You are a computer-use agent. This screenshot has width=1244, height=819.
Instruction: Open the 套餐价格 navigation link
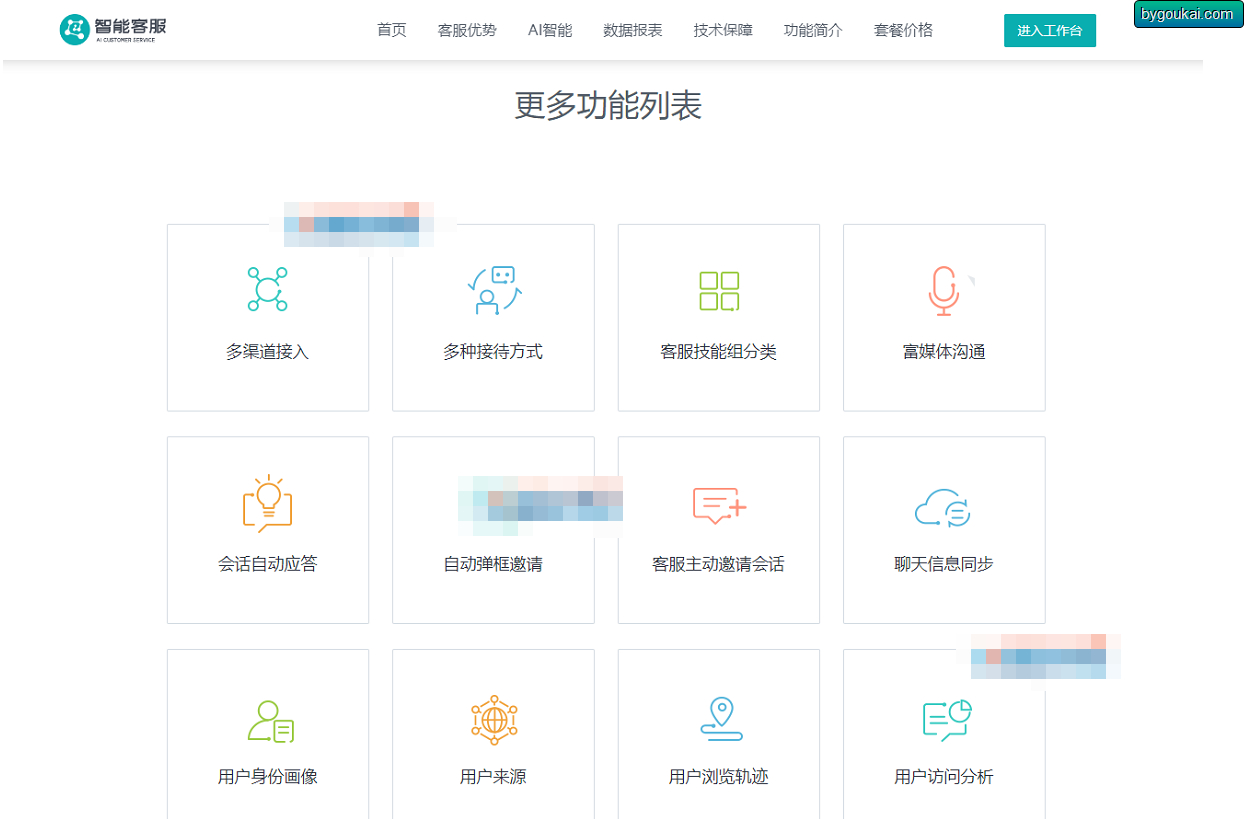coord(903,30)
